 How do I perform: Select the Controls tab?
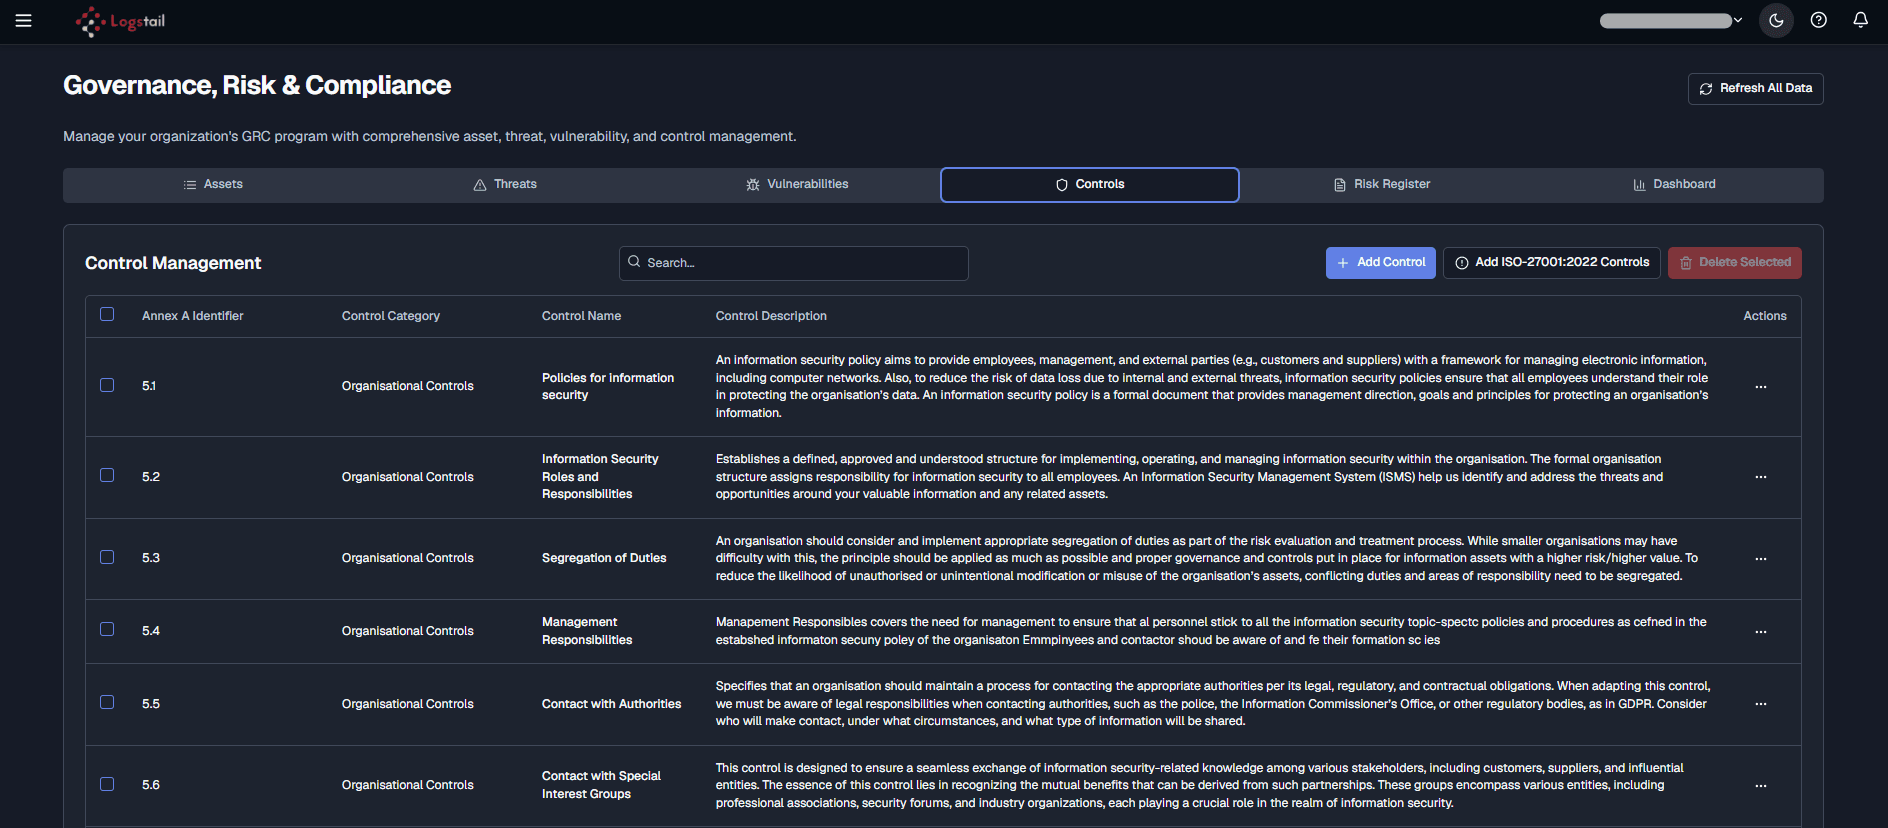[x=1090, y=185]
